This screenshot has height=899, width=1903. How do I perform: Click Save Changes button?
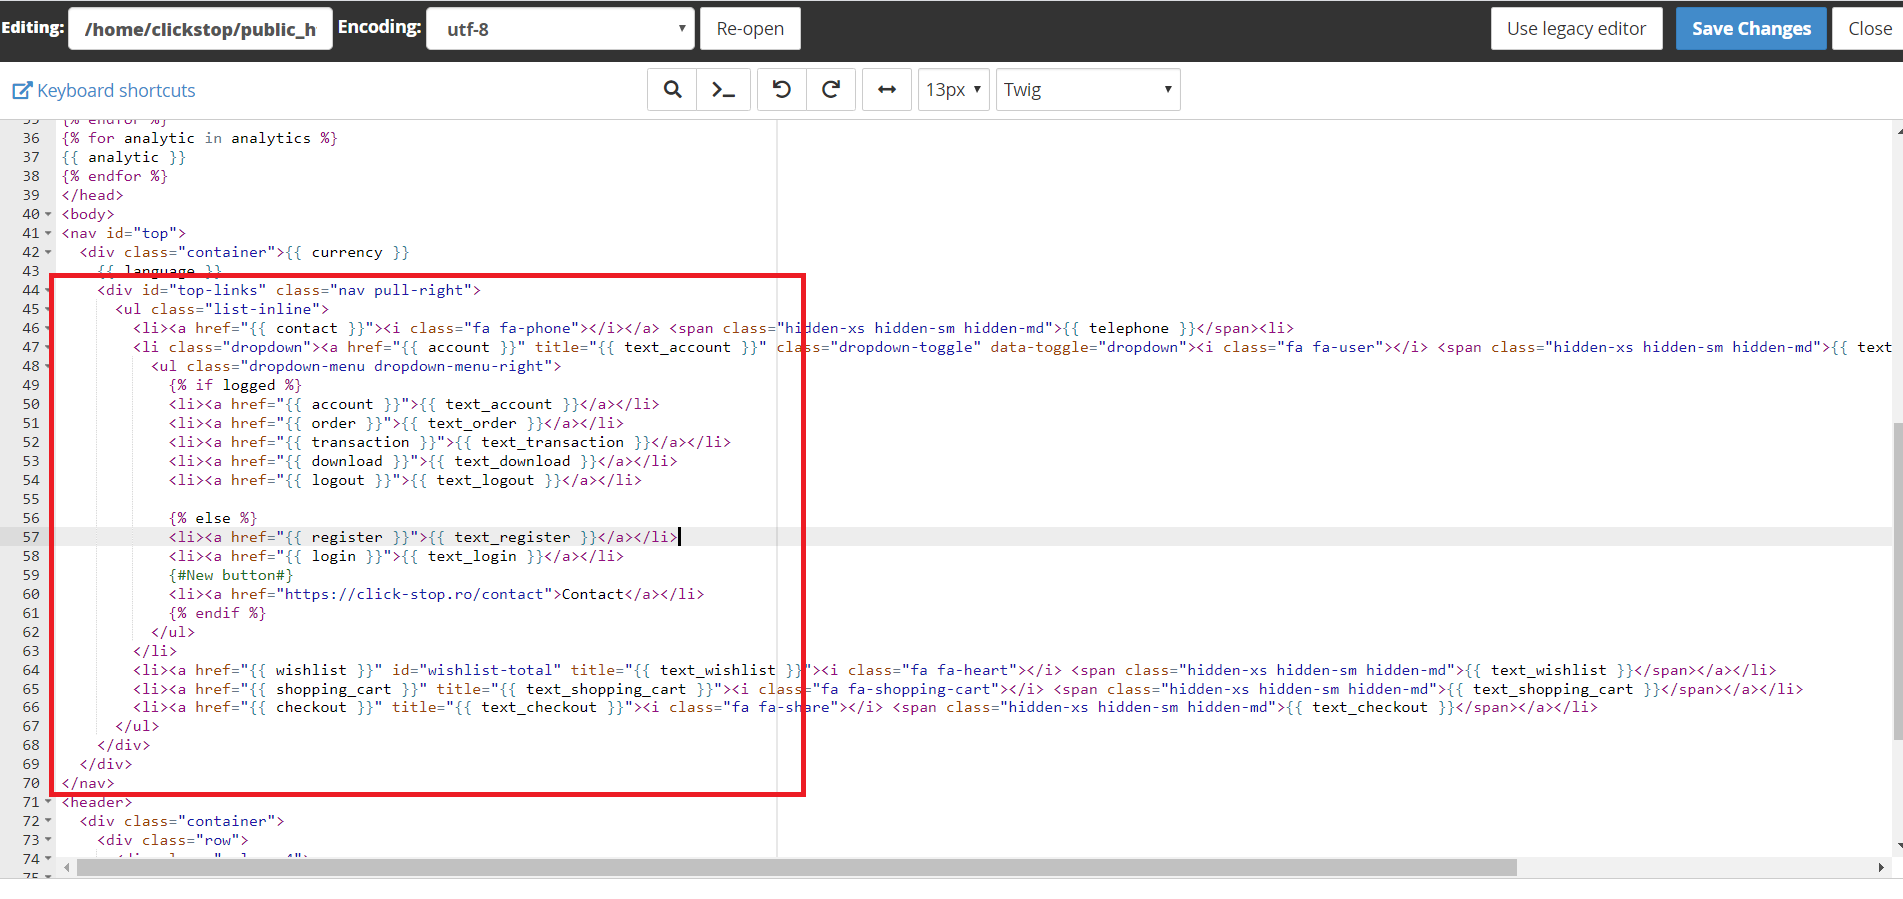pyautogui.click(x=1751, y=29)
